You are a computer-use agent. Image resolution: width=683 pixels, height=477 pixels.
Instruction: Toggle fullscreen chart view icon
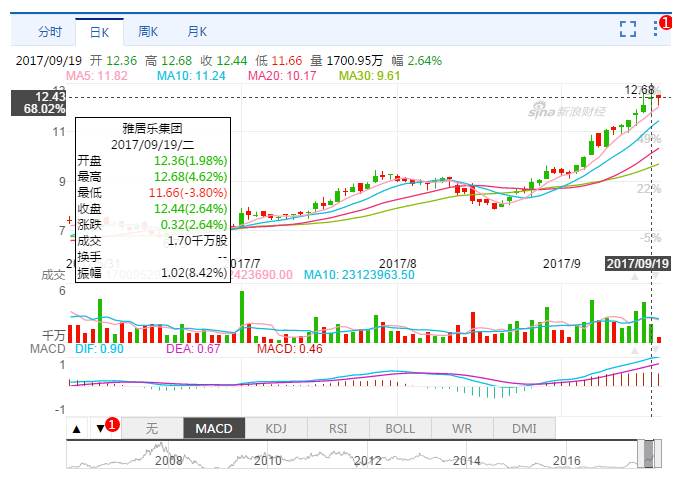pyautogui.click(x=628, y=29)
